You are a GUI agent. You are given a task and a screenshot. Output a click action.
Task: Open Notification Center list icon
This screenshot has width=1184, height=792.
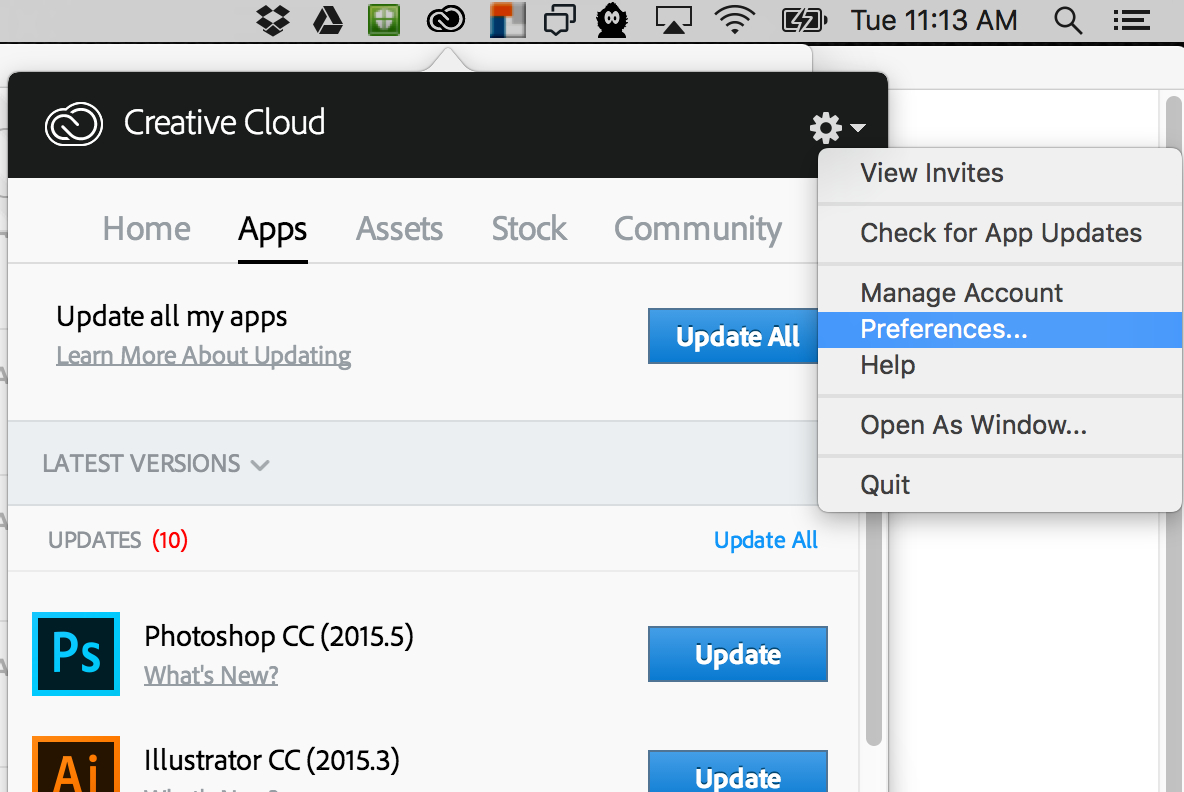click(1131, 20)
